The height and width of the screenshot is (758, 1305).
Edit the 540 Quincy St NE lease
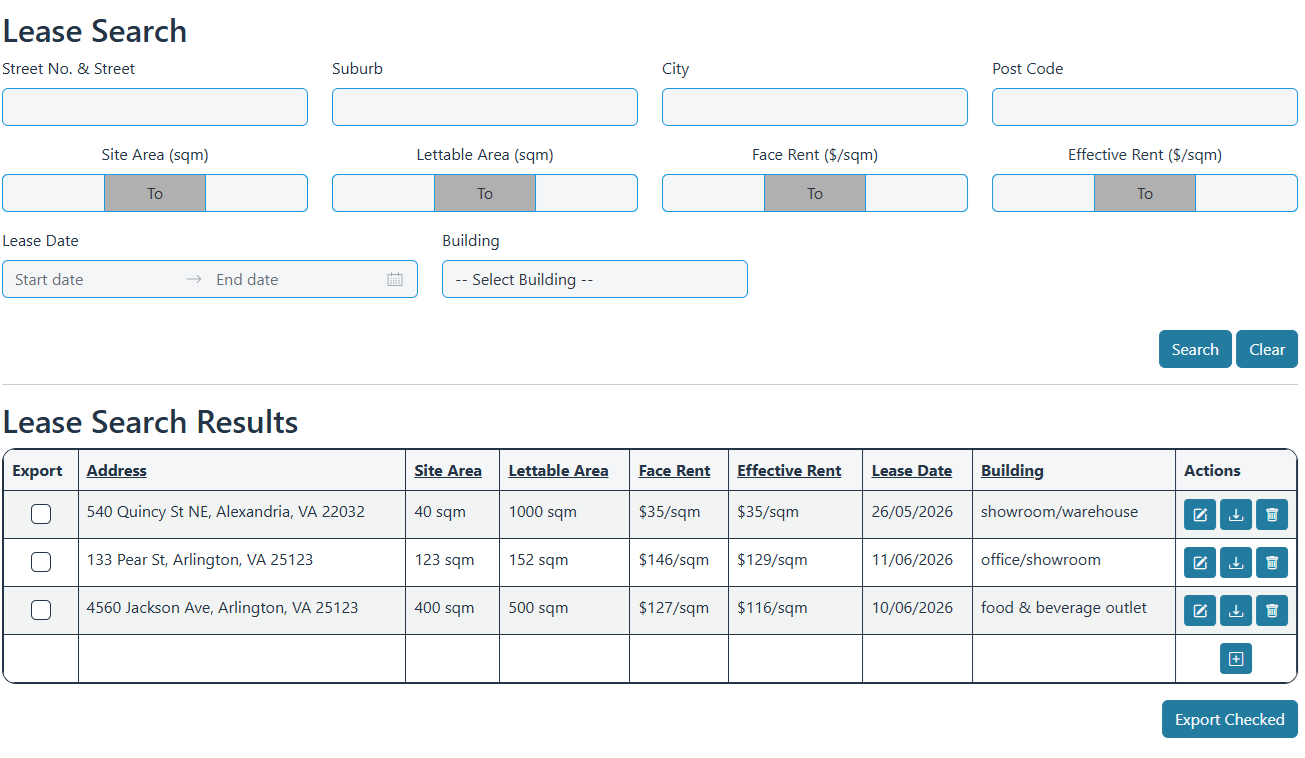tap(1200, 515)
